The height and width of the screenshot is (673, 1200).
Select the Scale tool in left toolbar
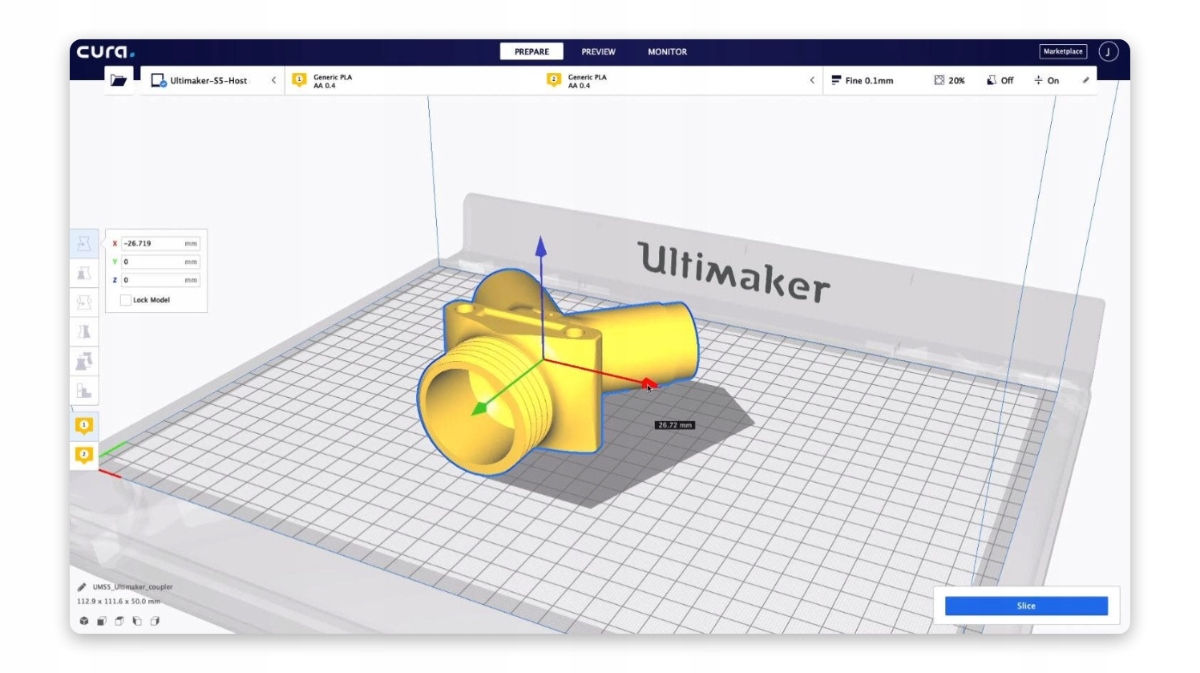click(x=84, y=272)
